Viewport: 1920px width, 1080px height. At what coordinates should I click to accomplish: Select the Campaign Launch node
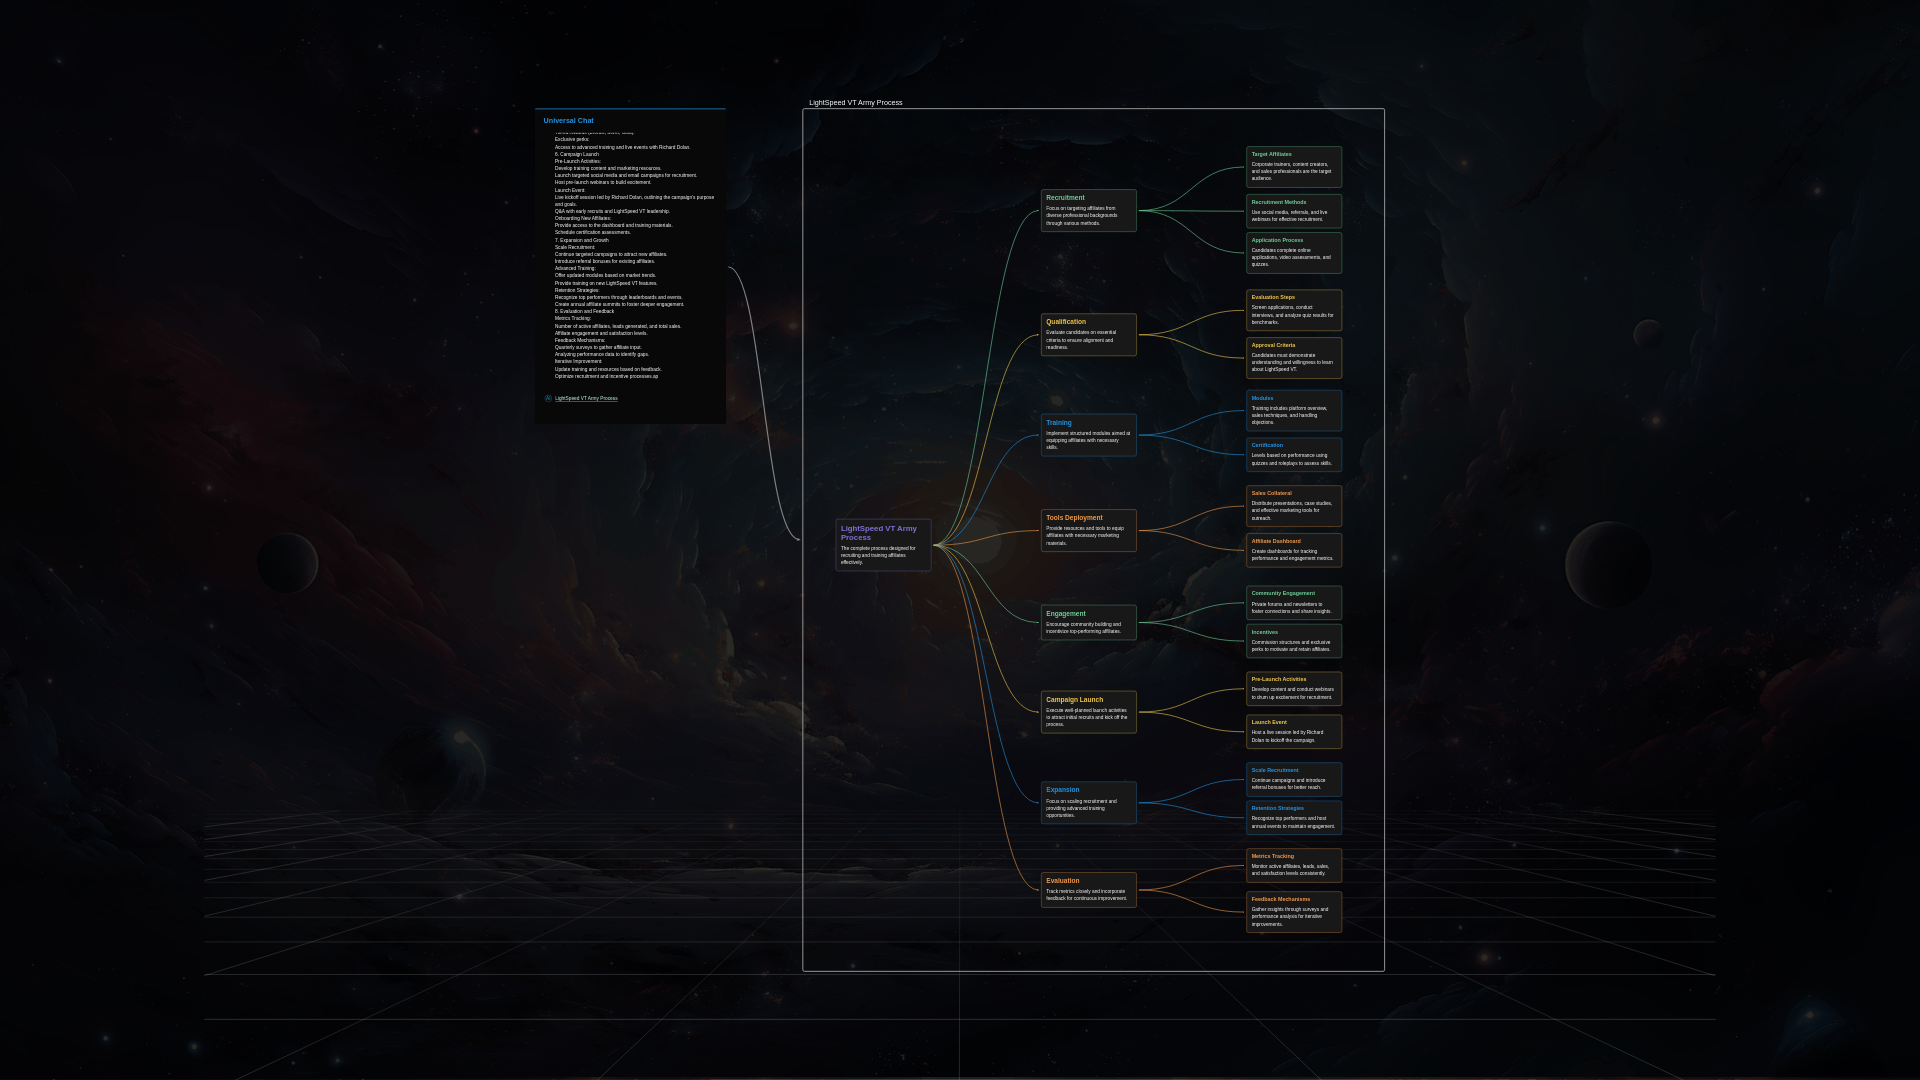1088,712
